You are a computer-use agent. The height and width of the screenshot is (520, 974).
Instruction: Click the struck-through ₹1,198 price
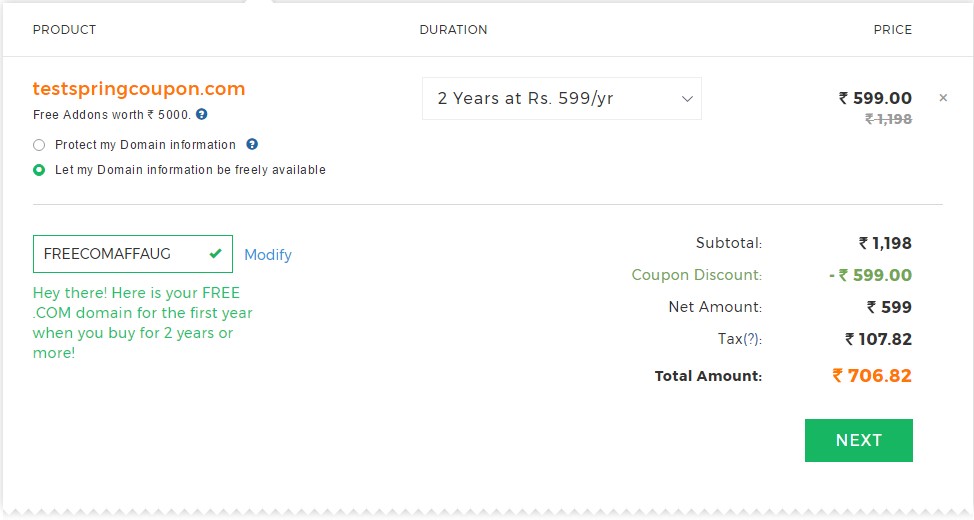tap(888, 119)
